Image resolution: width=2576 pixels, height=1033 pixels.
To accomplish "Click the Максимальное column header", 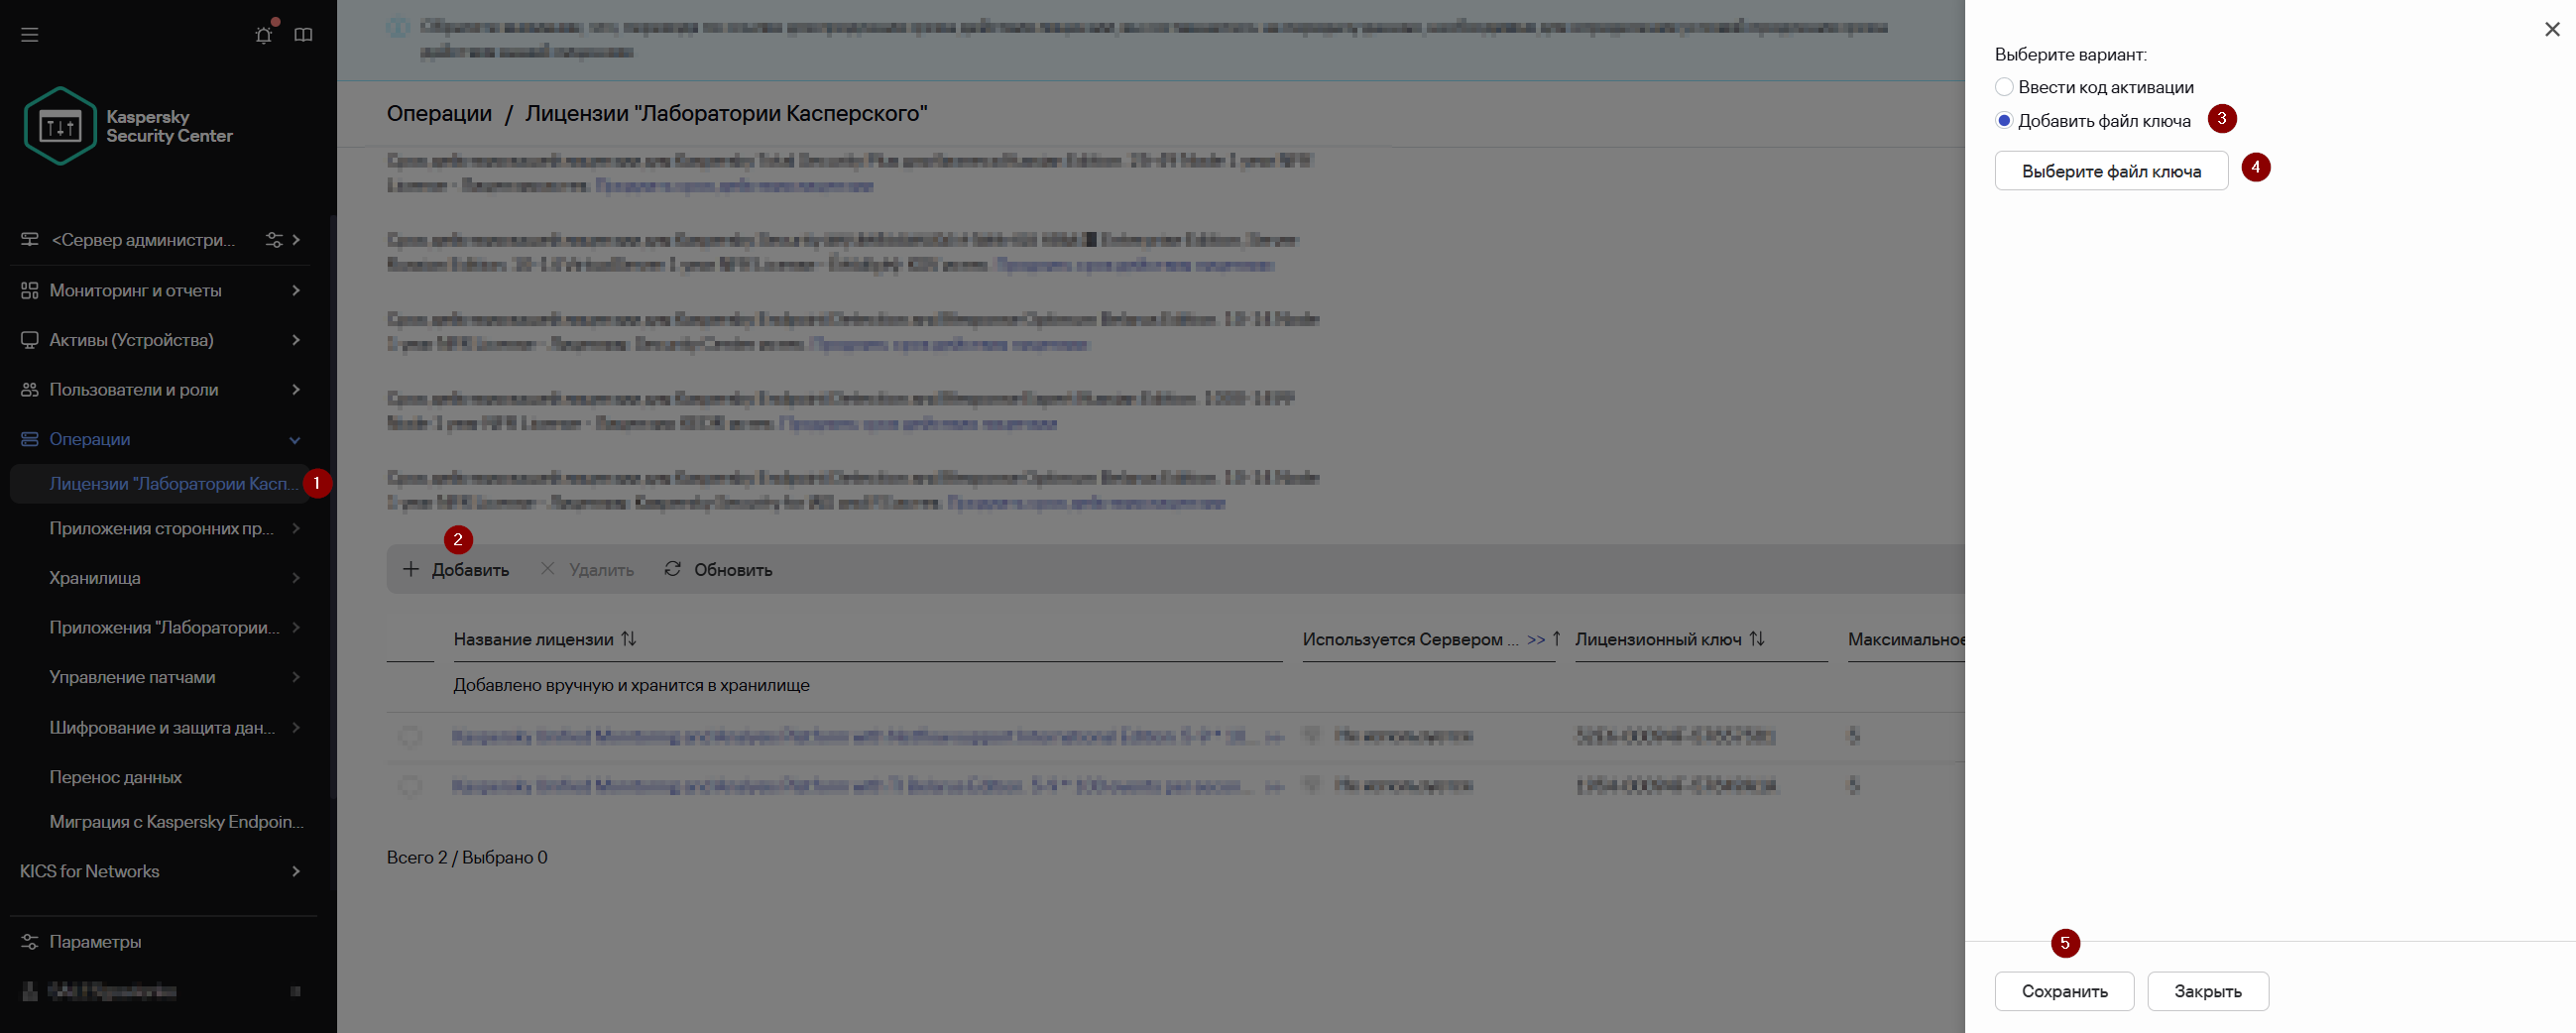I will (1906, 639).
